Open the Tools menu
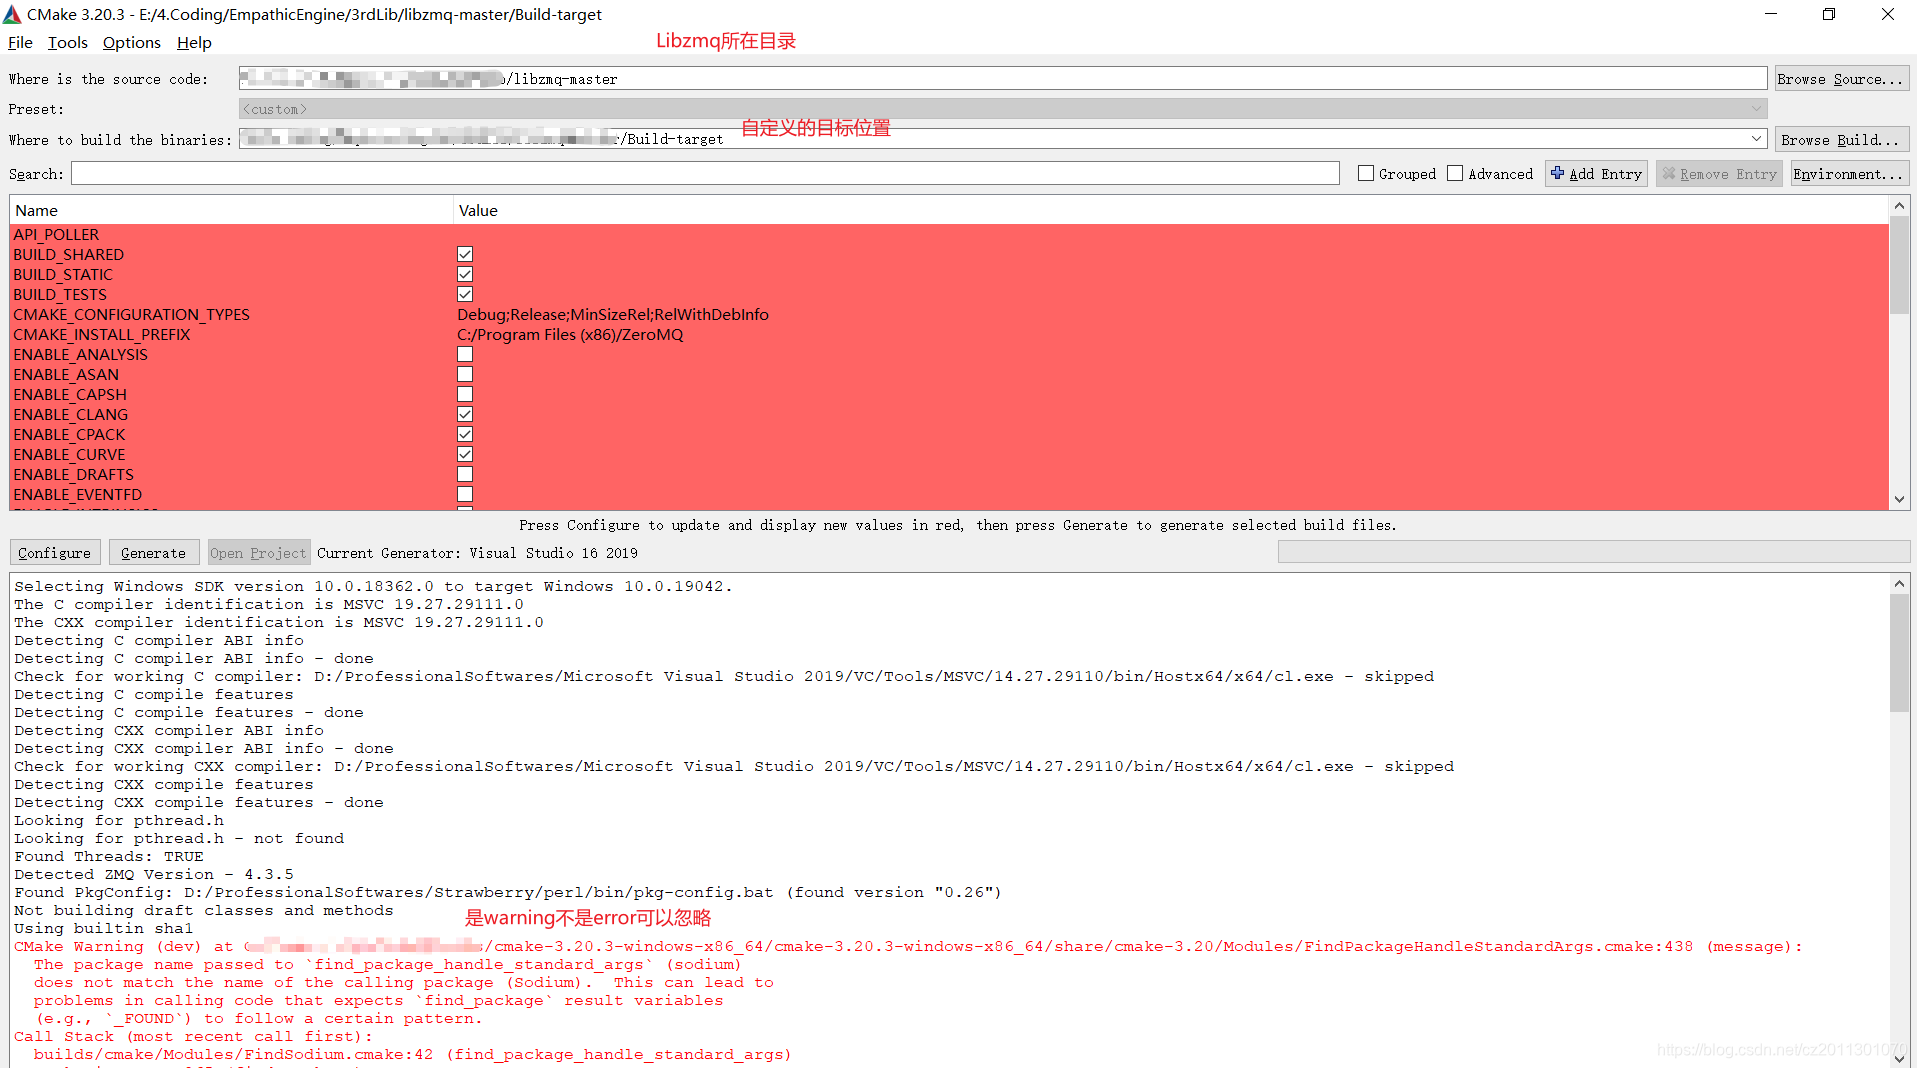The image size is (1917, 1068). pos(67,42)
